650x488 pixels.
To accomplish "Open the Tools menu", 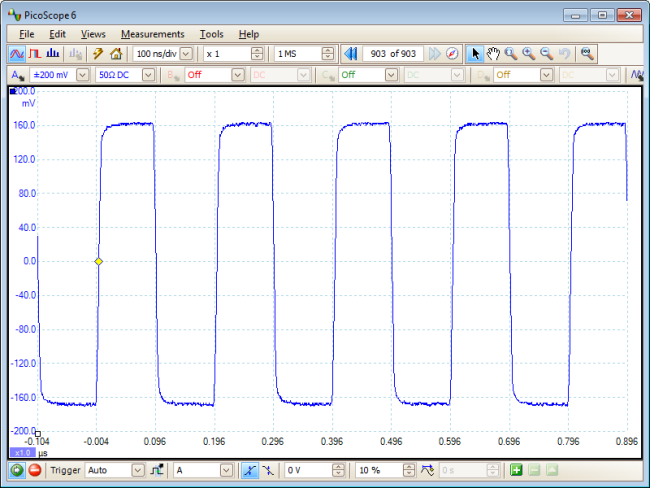I will pos(211,34).
